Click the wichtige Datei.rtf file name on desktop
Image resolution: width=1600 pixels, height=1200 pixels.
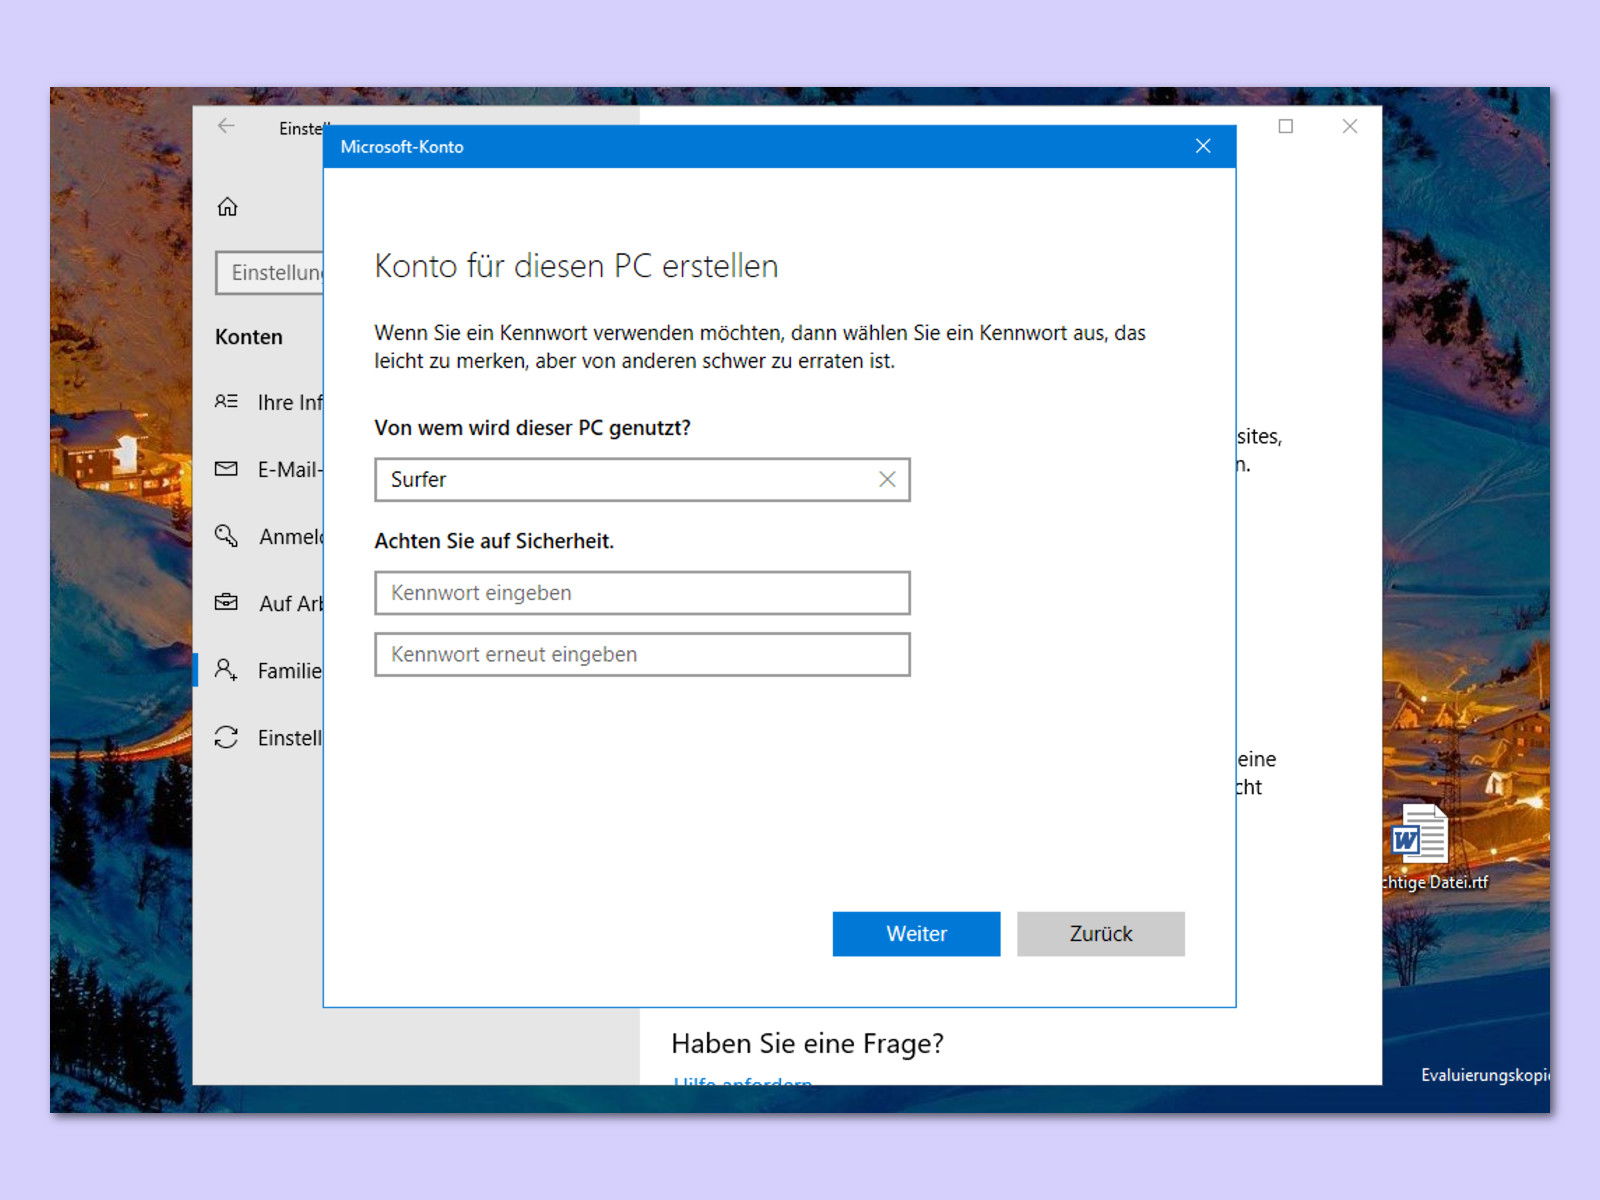coord(1436,882)
